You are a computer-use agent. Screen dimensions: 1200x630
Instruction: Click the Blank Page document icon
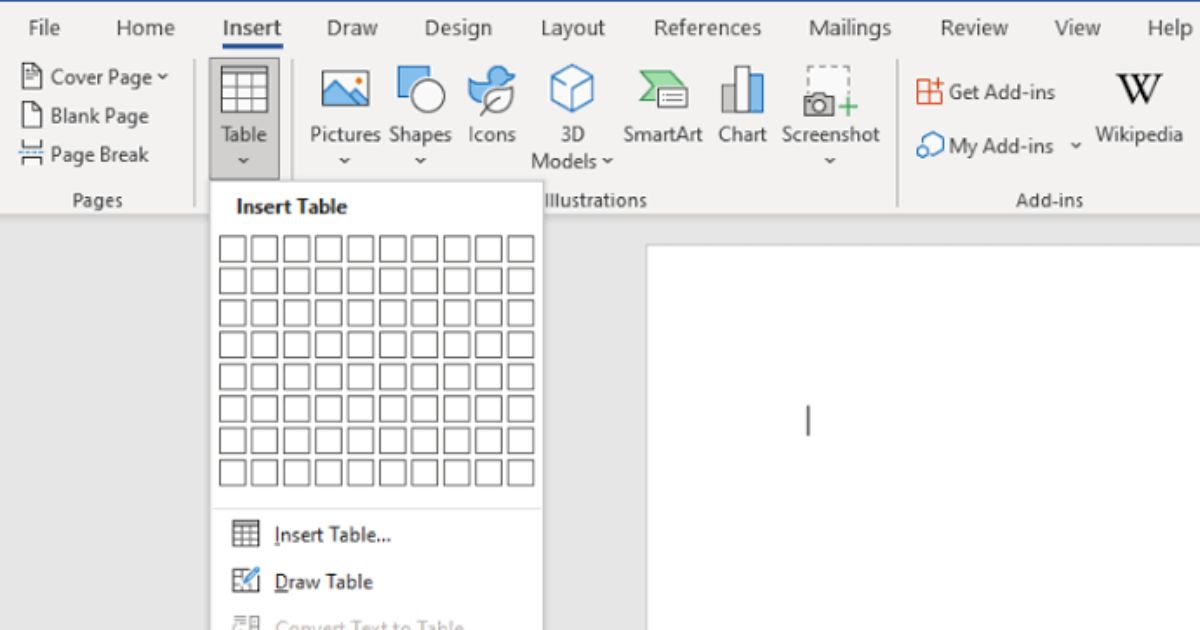coord(33,116)
